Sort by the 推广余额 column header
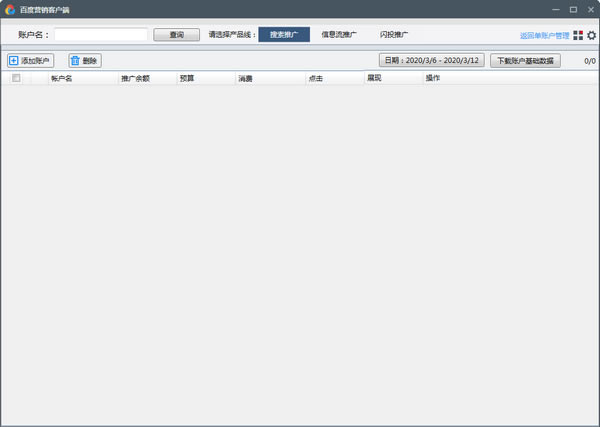The width and height of the screenshot is (600, 427). click(135, 78)
